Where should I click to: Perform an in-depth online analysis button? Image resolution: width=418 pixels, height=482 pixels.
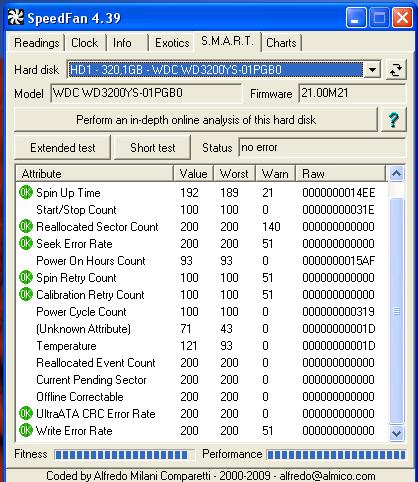(x=196, y=120)
